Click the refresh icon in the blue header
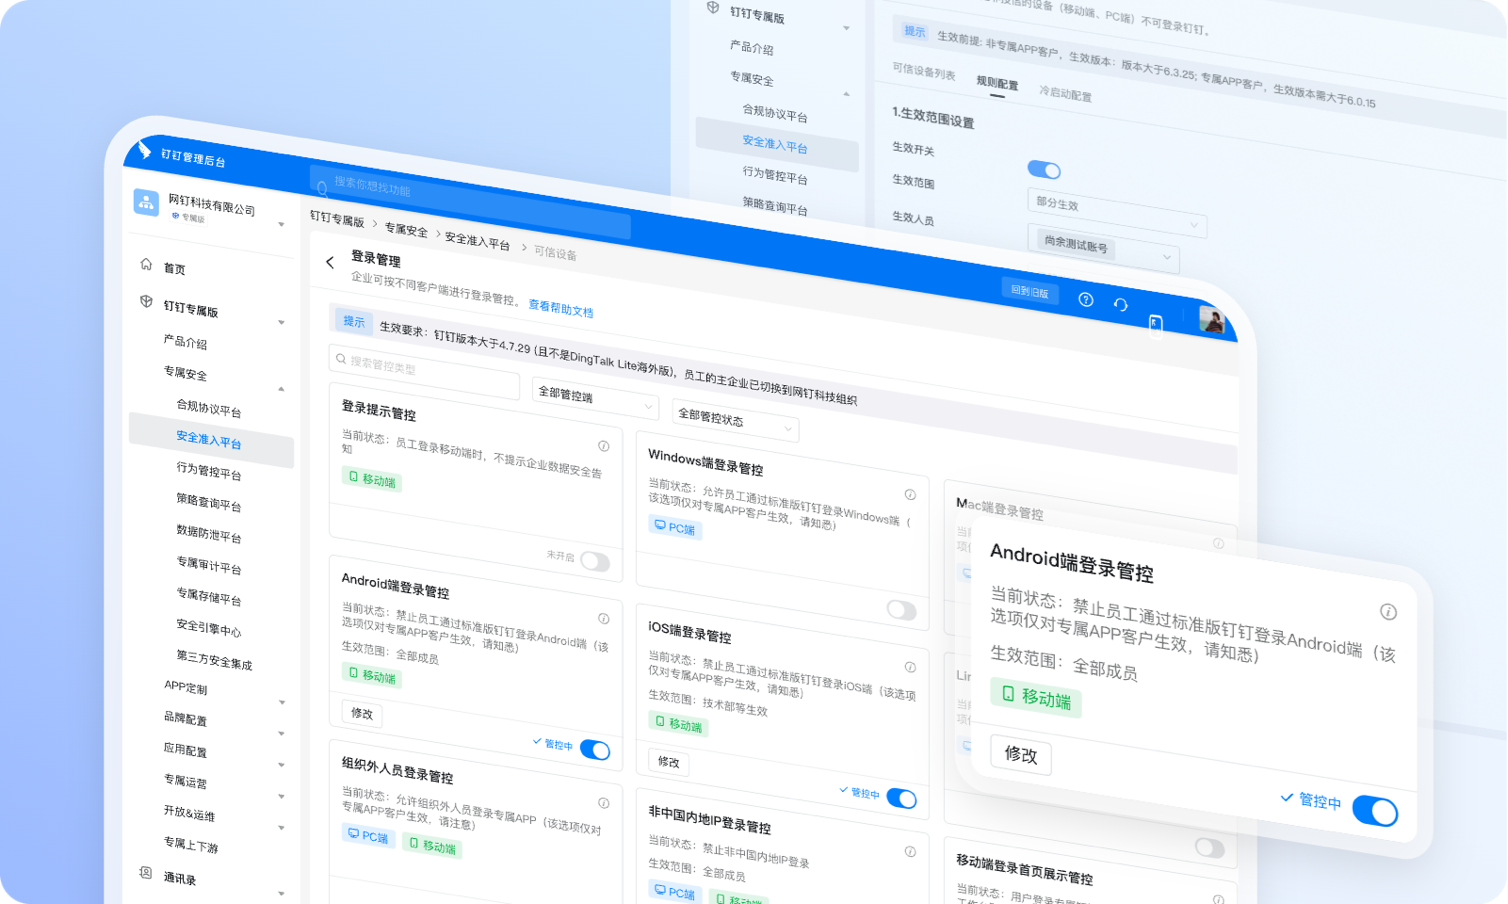Viewport: 1508px width, 904px height. click(1121, 305)
